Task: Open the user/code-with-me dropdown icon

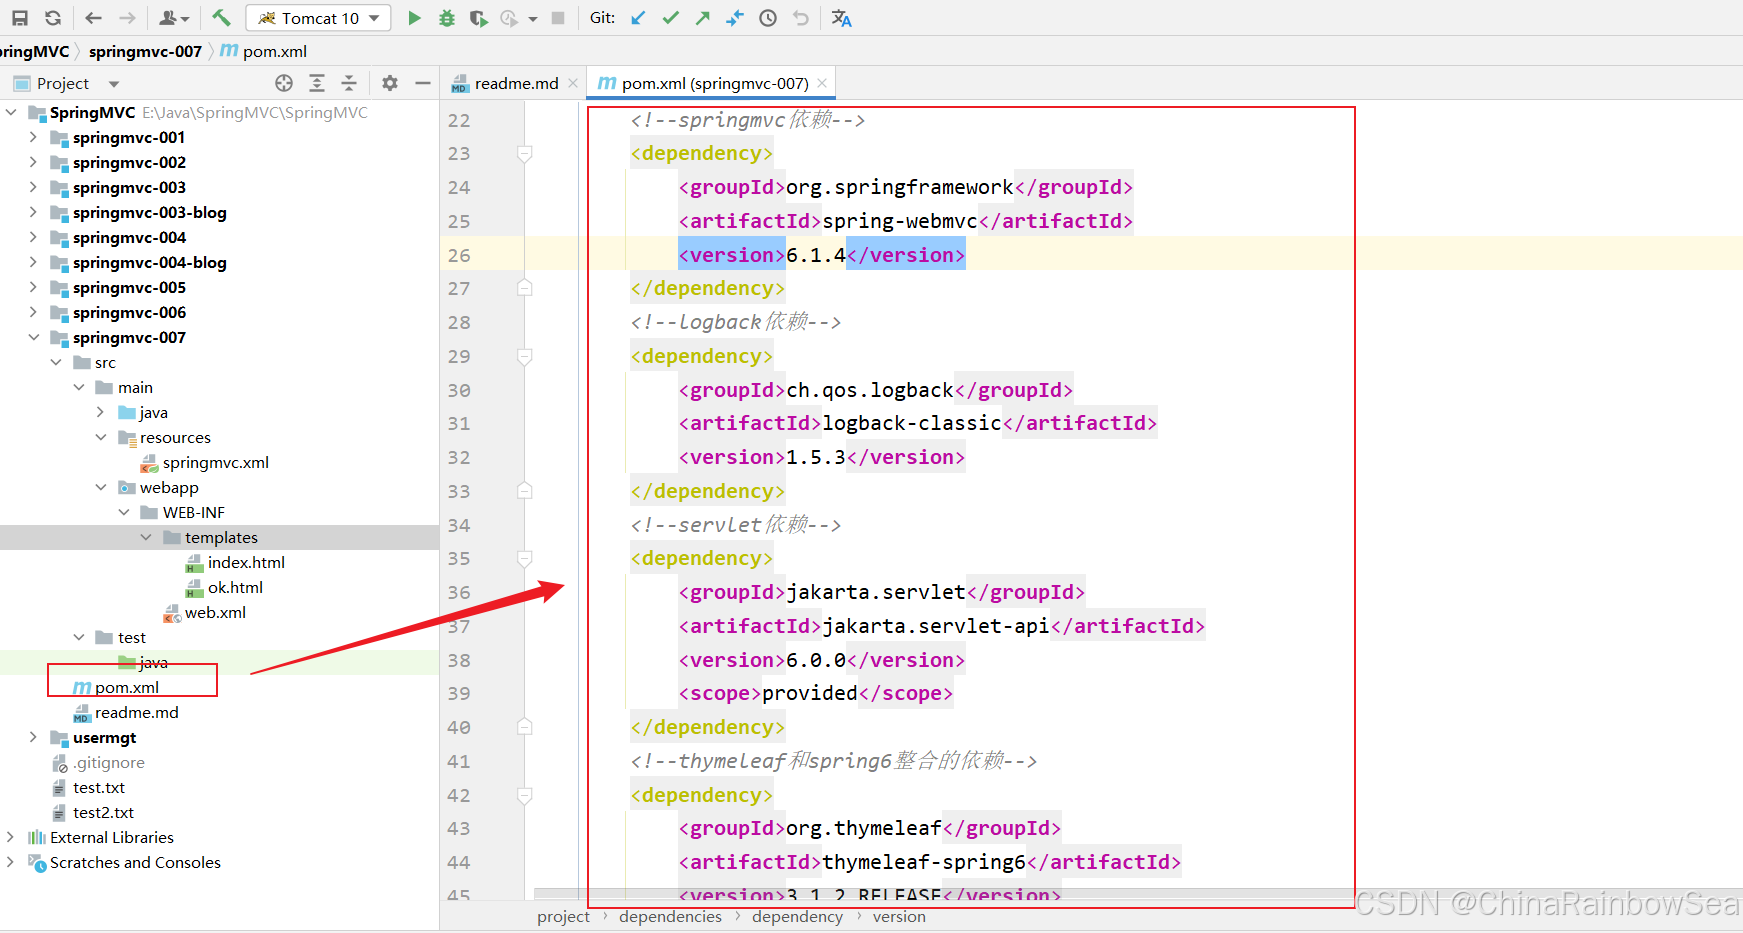Action: (174, 18)
